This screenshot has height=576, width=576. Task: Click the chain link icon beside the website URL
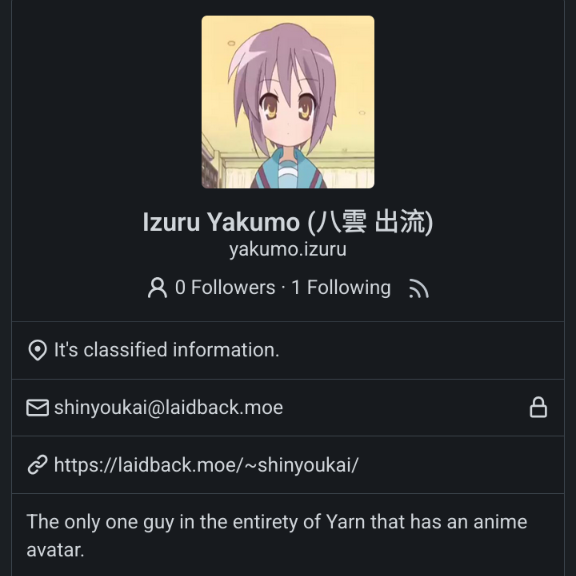coord(37,465)
